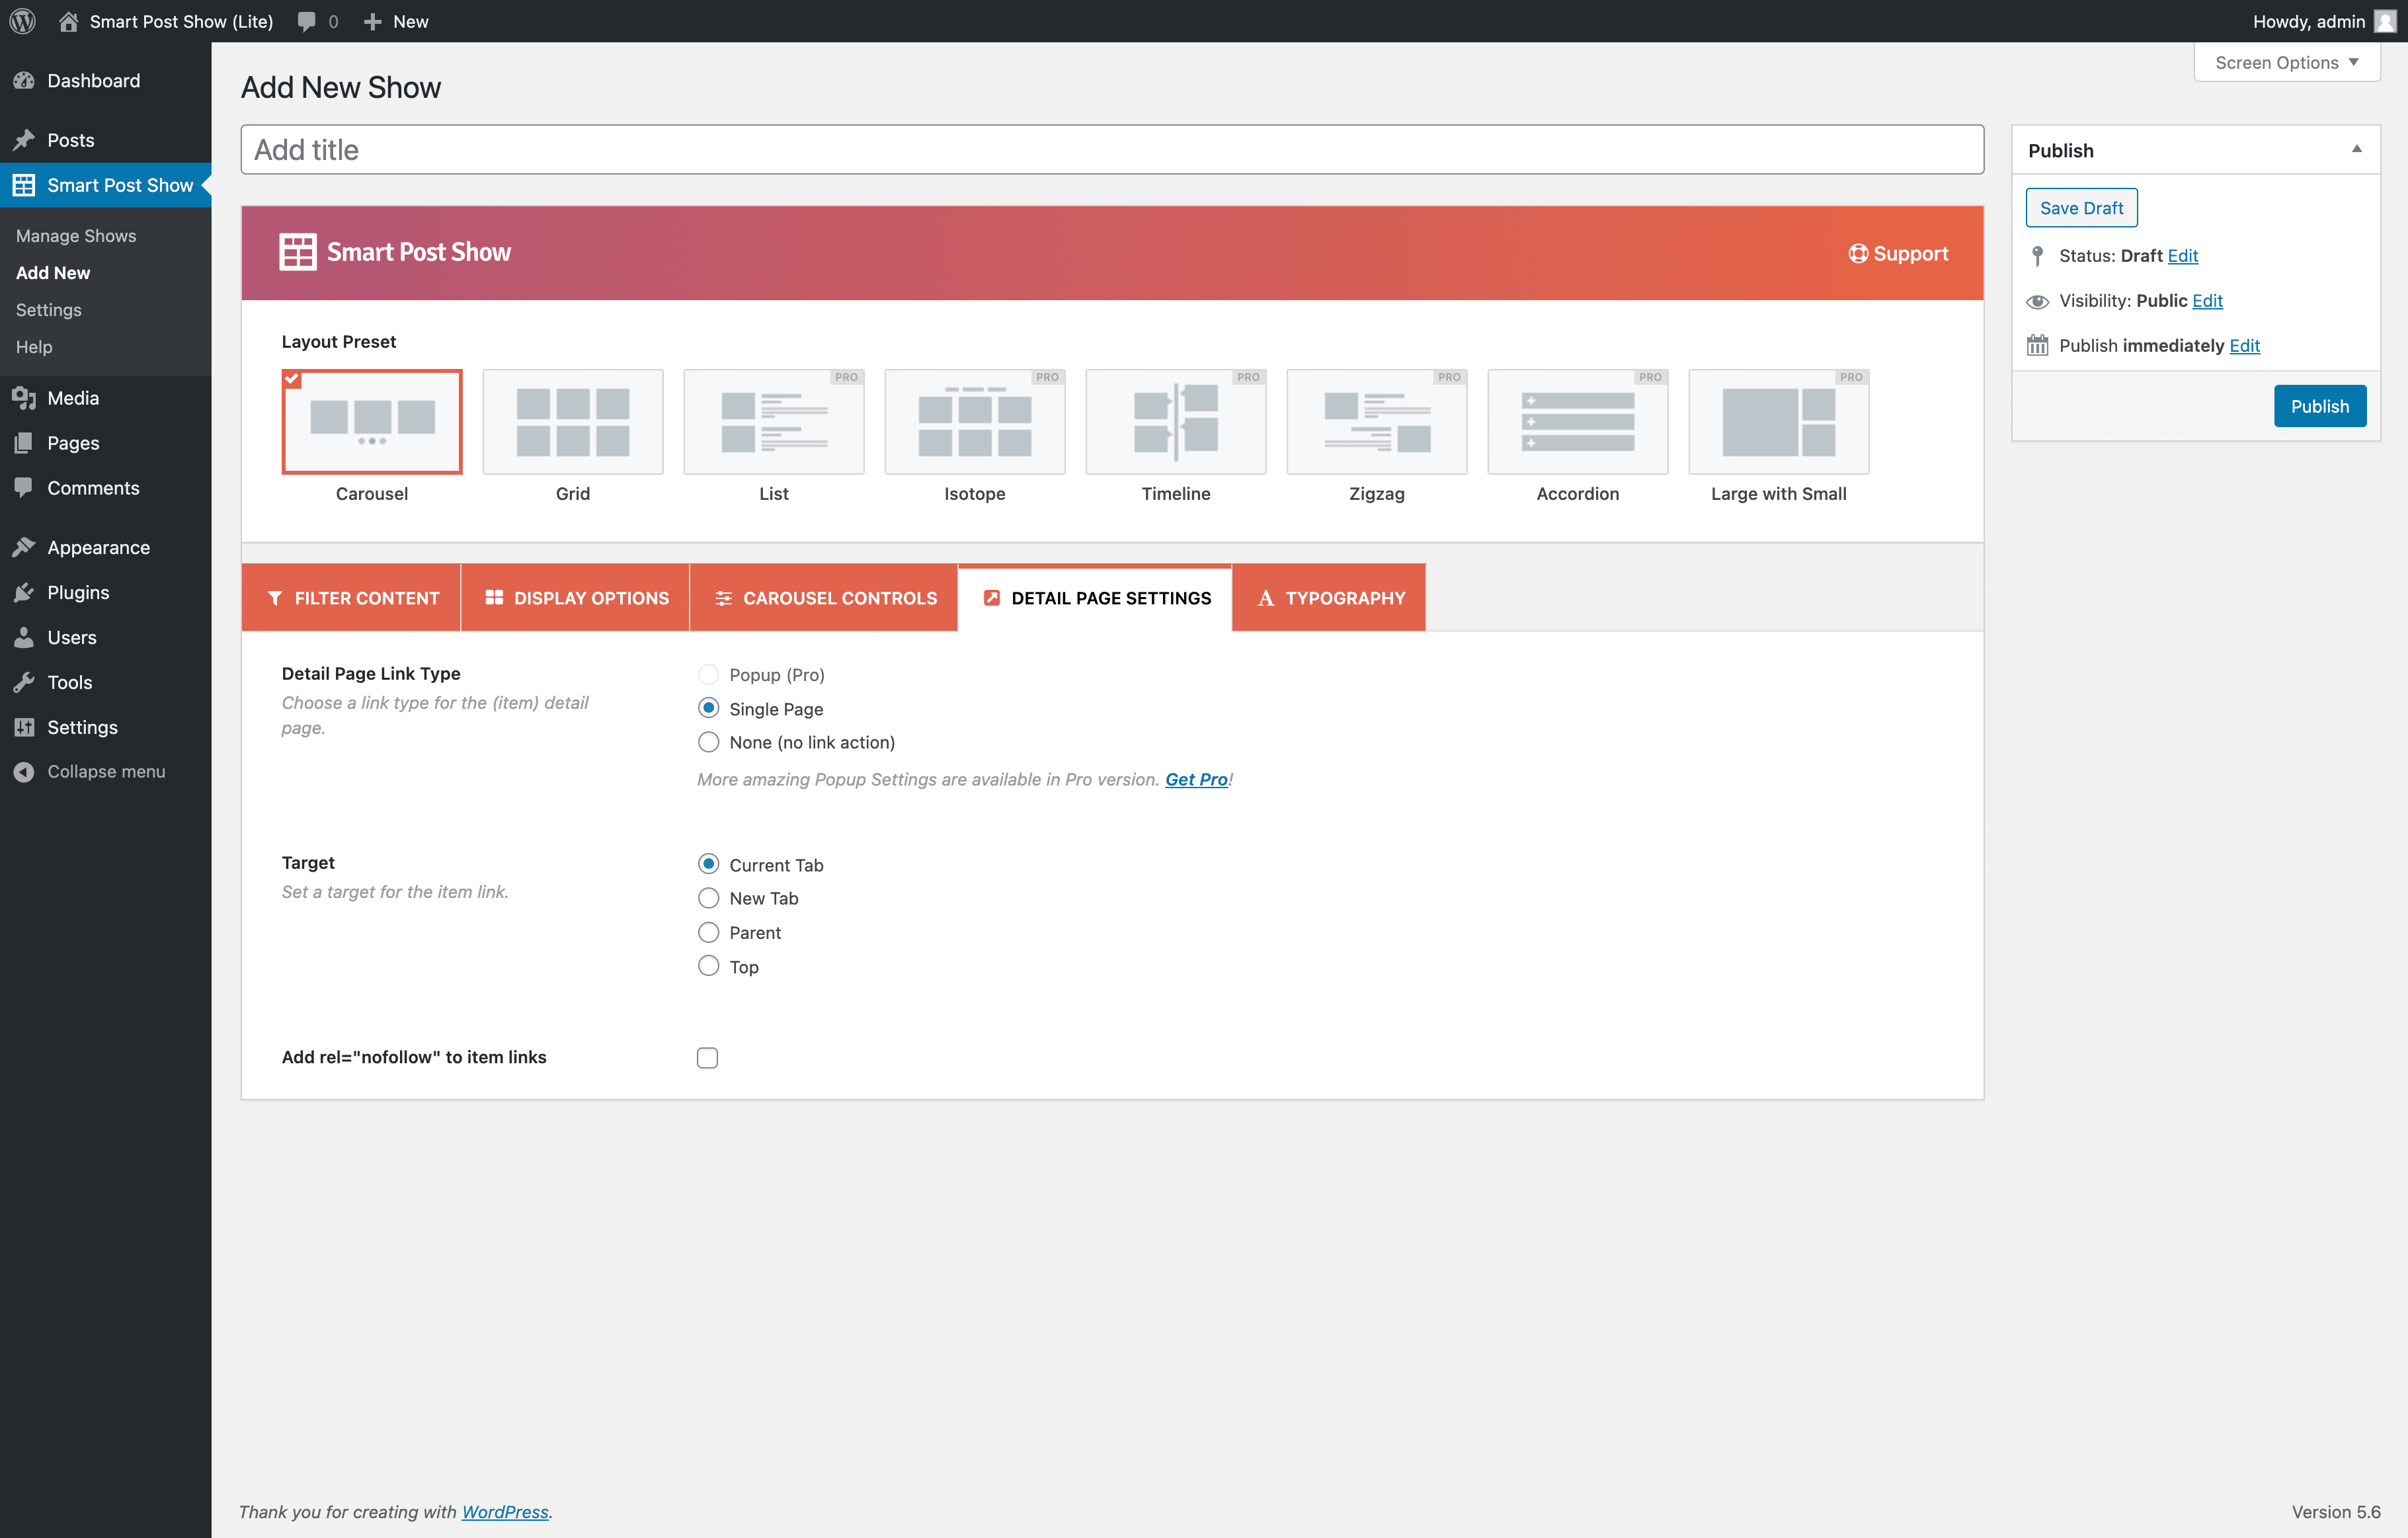This screenshot has width=2408, height=1538.
Task: Click the Get Pro link
Action: (1196, 779)
